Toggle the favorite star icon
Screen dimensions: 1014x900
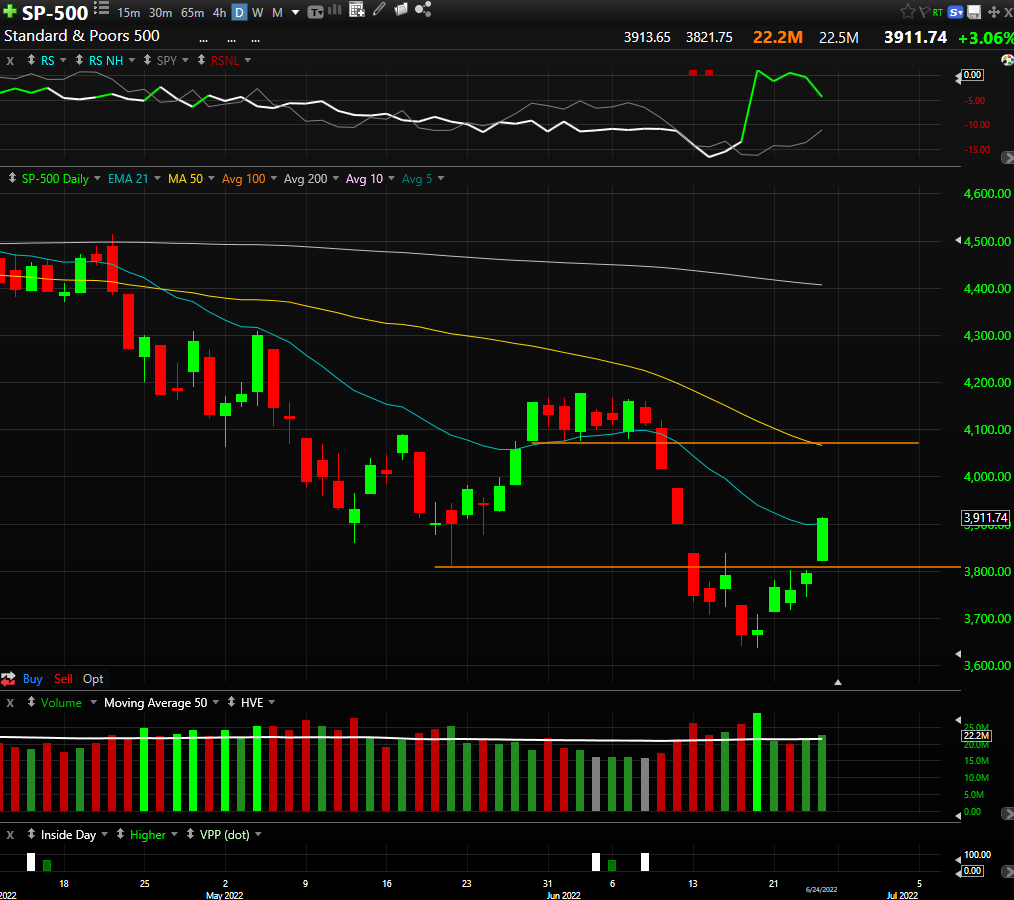908,11
